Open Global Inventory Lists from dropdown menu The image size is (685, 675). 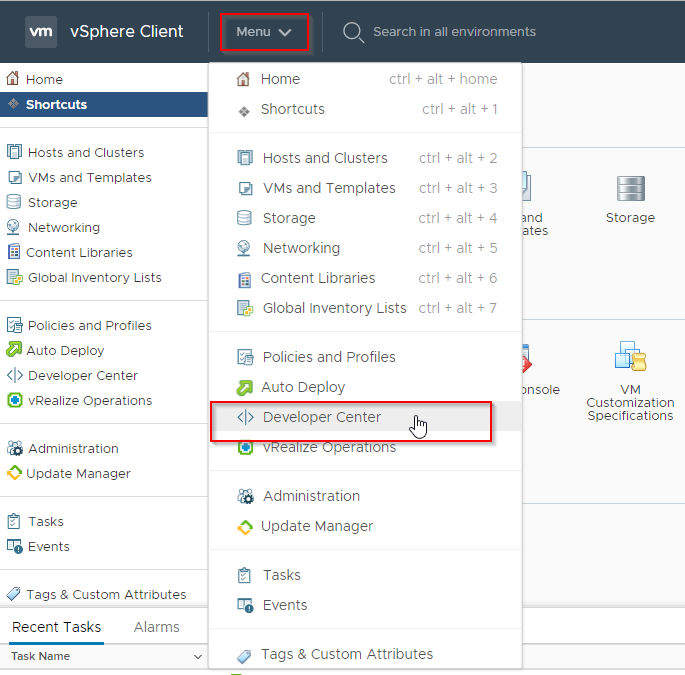point(365,308)
